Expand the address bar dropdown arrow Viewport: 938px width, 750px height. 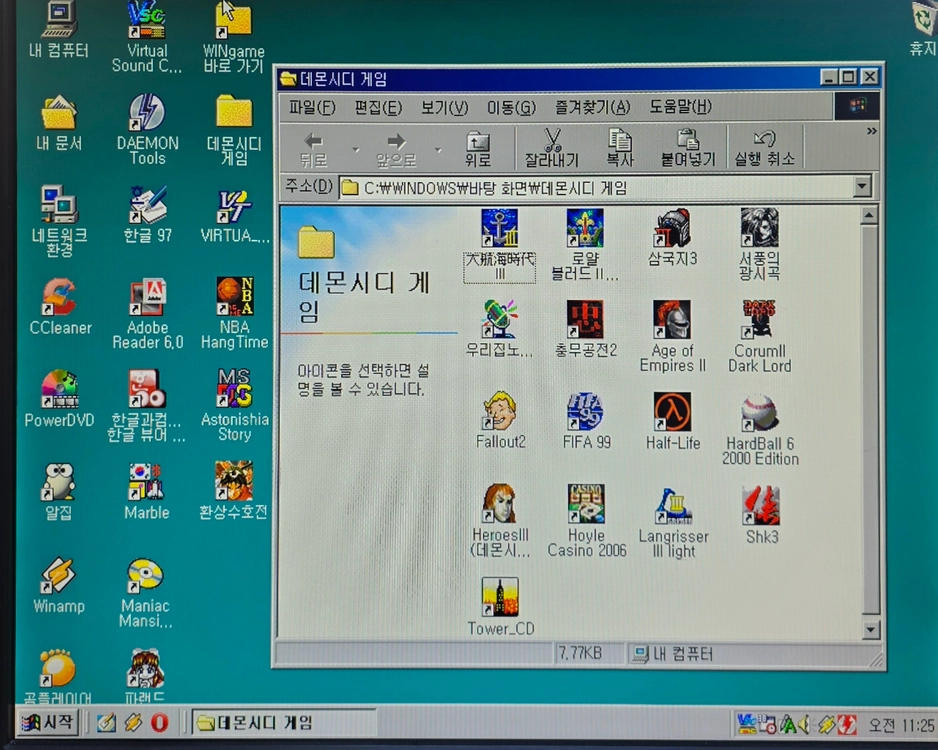(x=862, y=186)
